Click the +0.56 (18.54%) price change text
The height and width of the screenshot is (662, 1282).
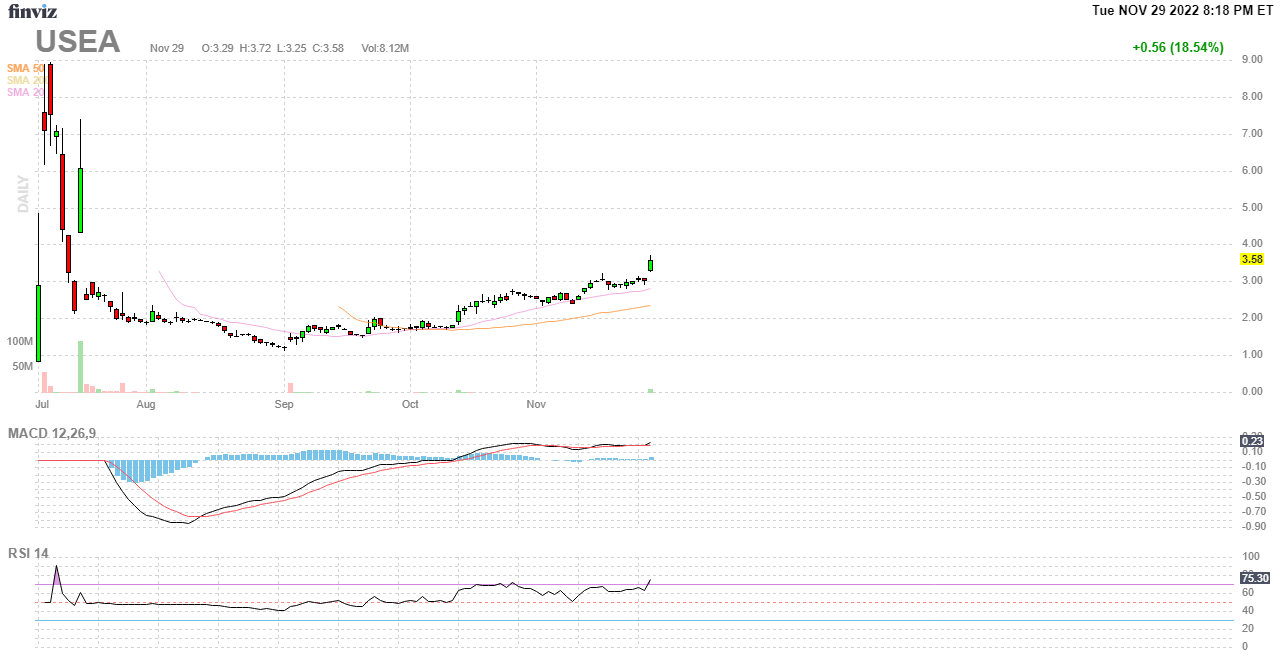pos(1177,47)
